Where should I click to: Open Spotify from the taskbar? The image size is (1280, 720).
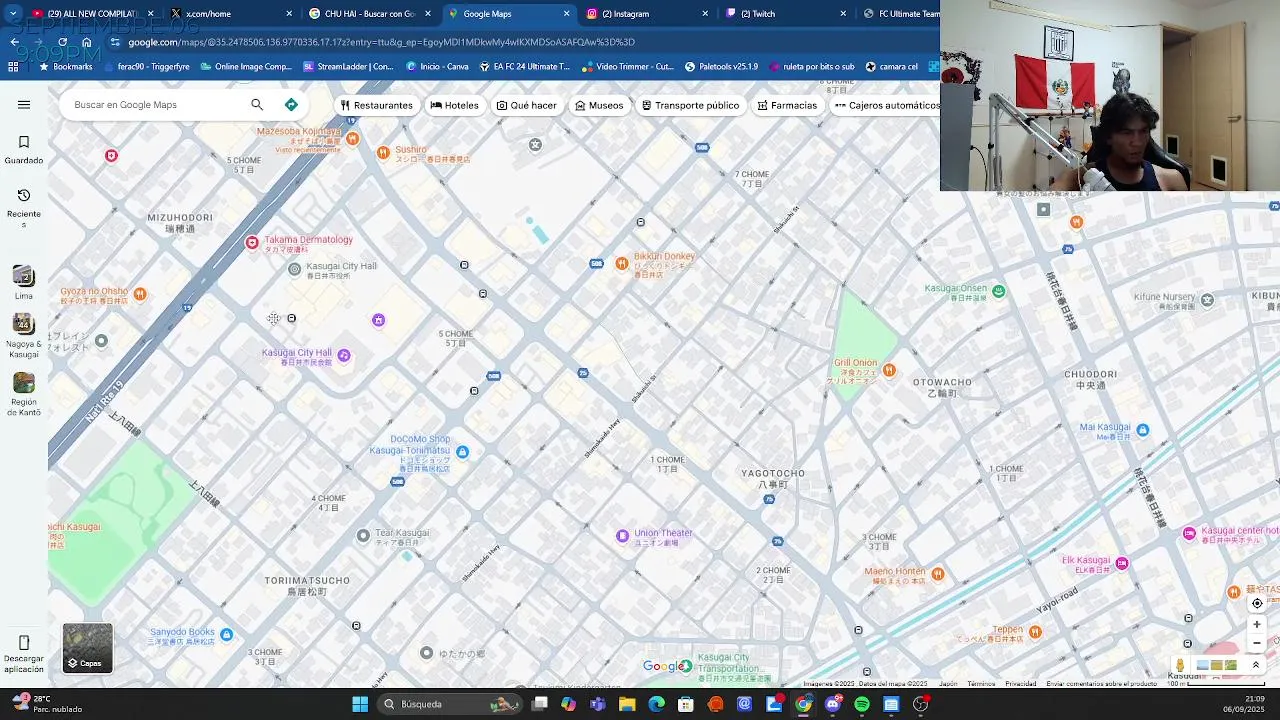click(862, 704)
